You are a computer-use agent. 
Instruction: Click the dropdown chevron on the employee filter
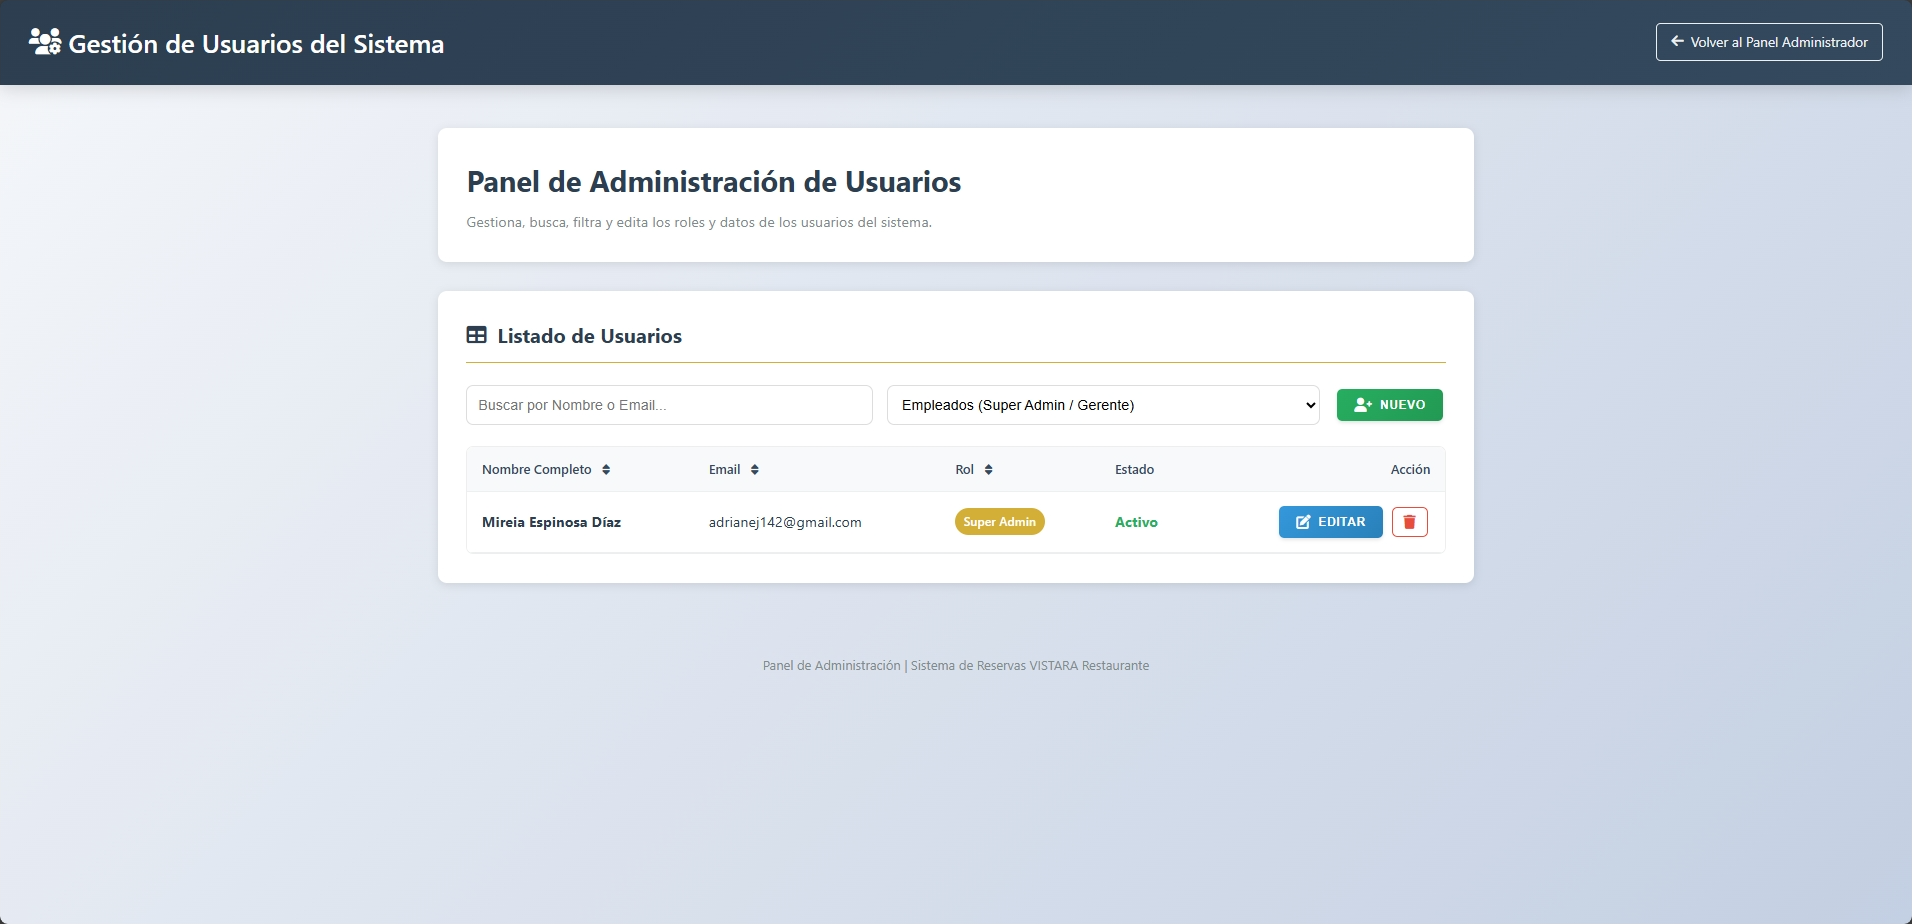click(x=1310, y=404)
